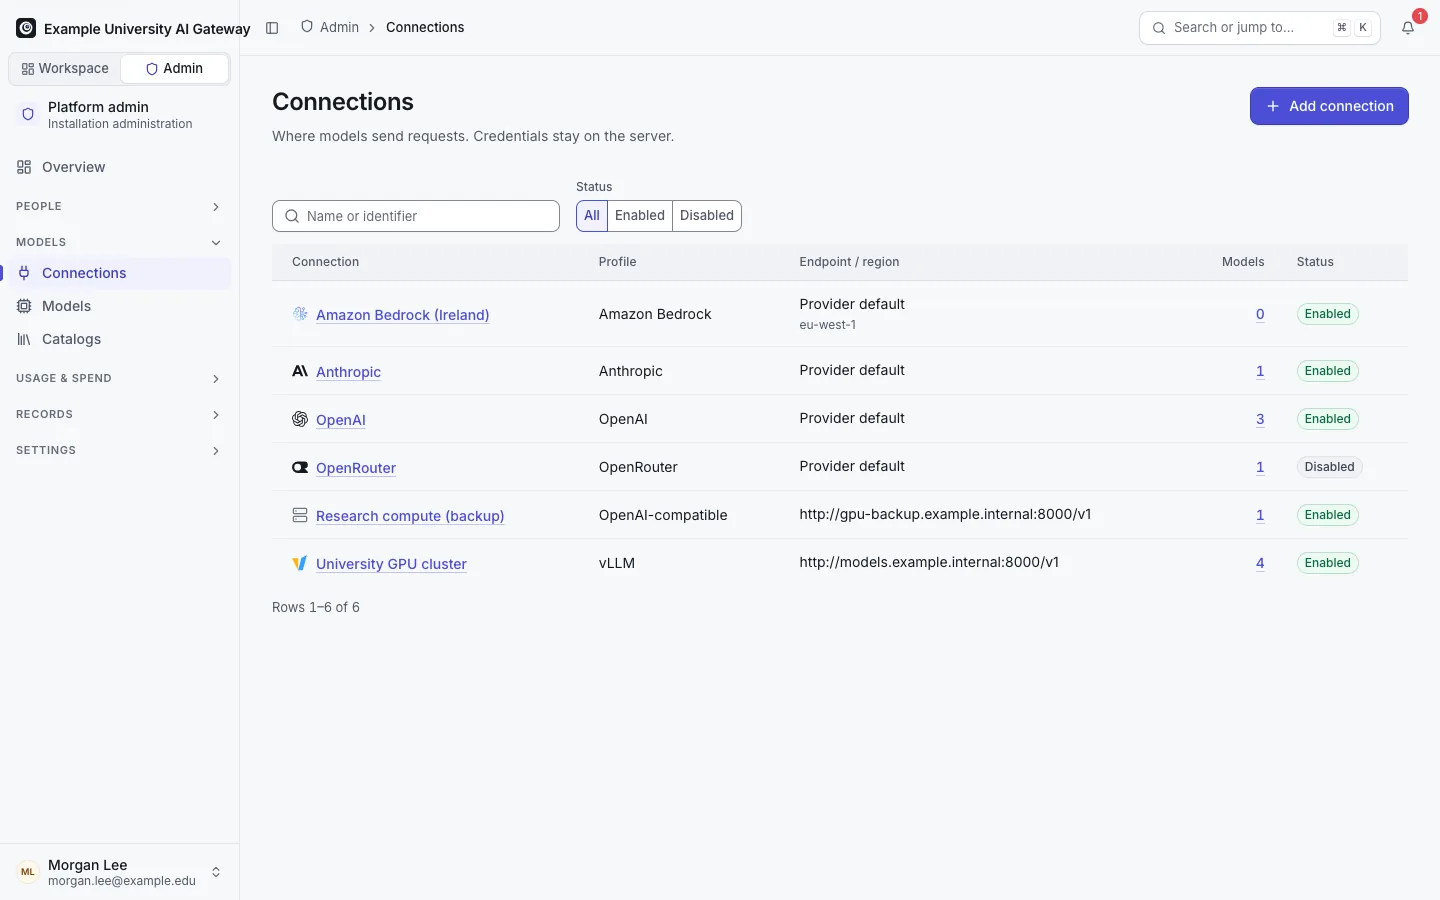Filter status to Disabled
Image resolution: width=1440 pixels, height=900 pixels.
tap(707, 216)
